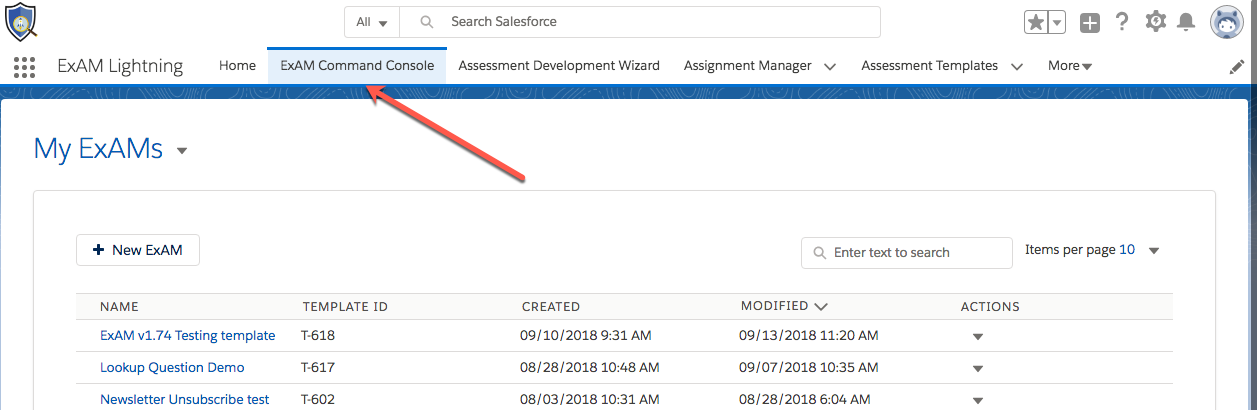
Task: Select created date 08/28/2018 10:48 AM
Action: [x=590, y=368]
